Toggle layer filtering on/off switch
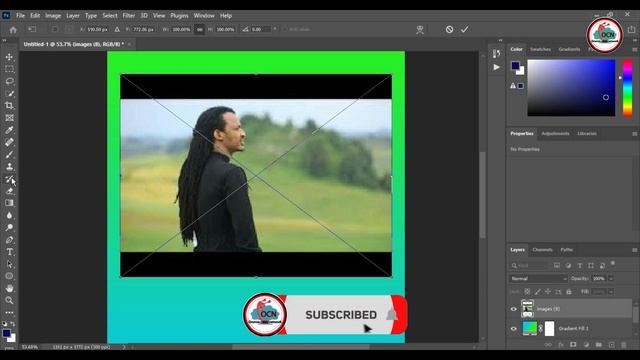 pyautogui.click(x=613, y=264)
